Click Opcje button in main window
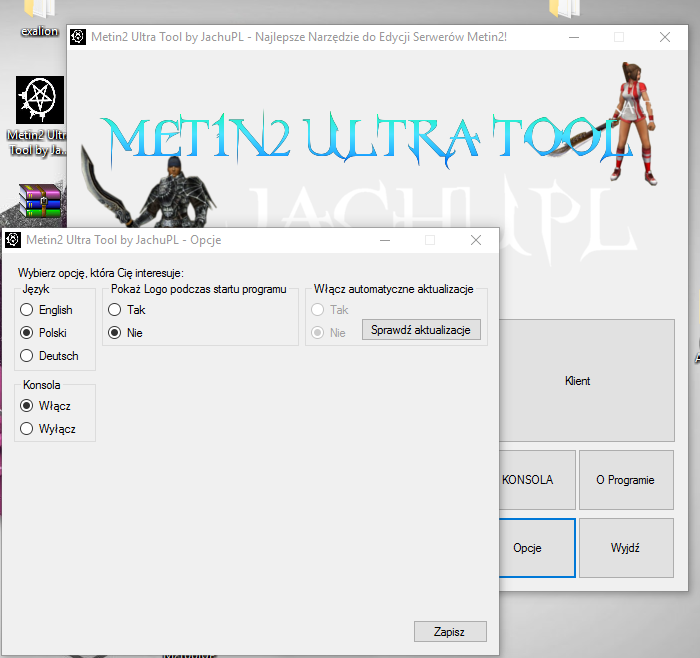The image size is (700, 658). click(x=537, y=548)
